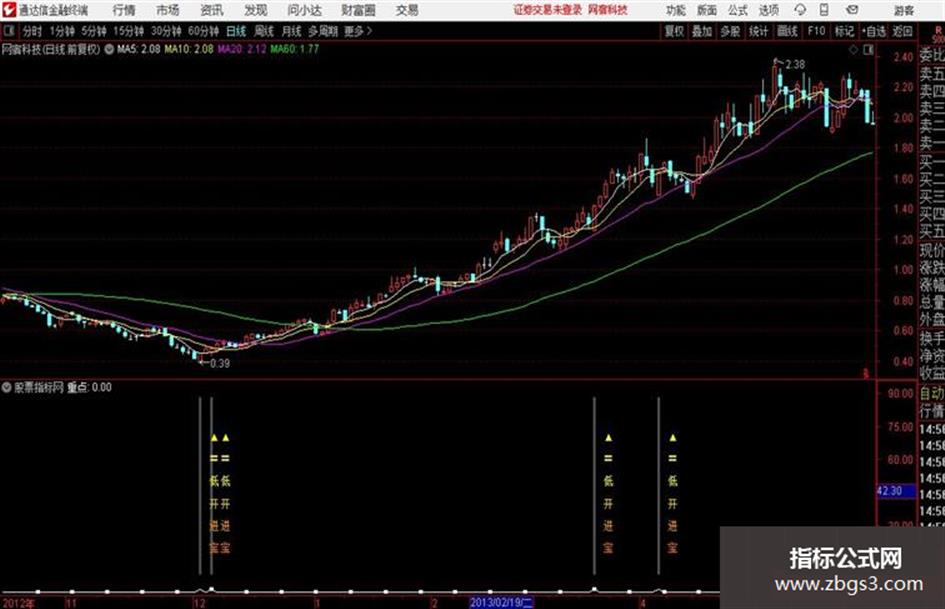Image resolution: width=945 pixels, height=609 pixels.
Task: Click the MA5: 2.08 indicator value
Action: coord(139,49)
